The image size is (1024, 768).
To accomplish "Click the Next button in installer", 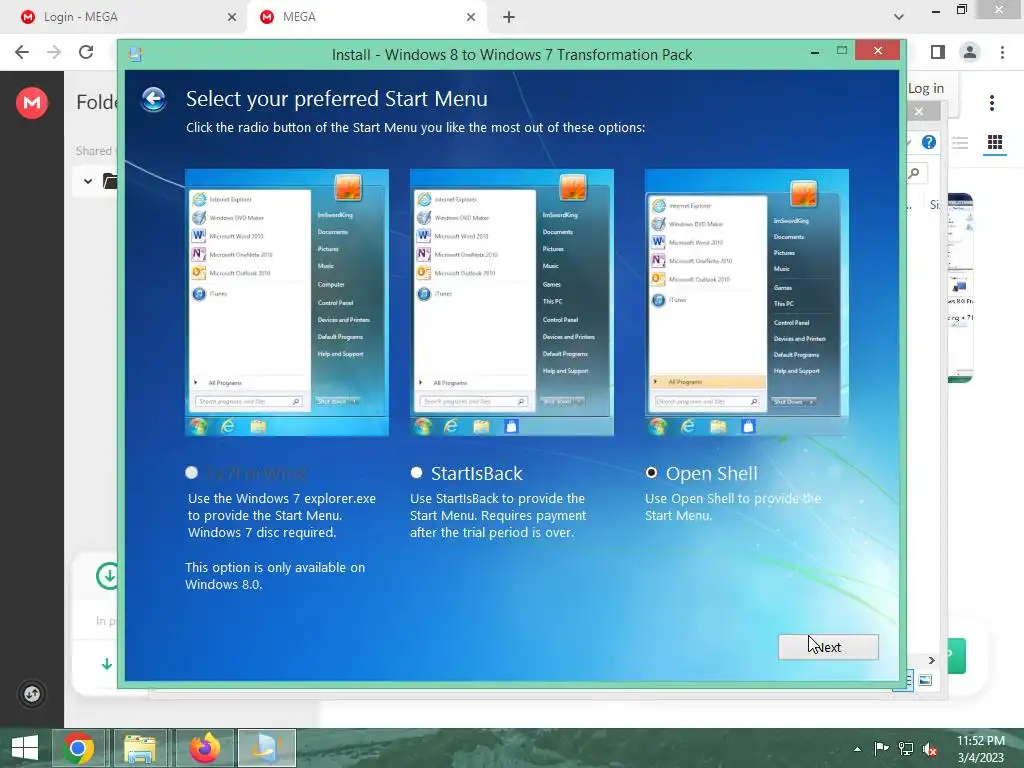I will point(828,647).
